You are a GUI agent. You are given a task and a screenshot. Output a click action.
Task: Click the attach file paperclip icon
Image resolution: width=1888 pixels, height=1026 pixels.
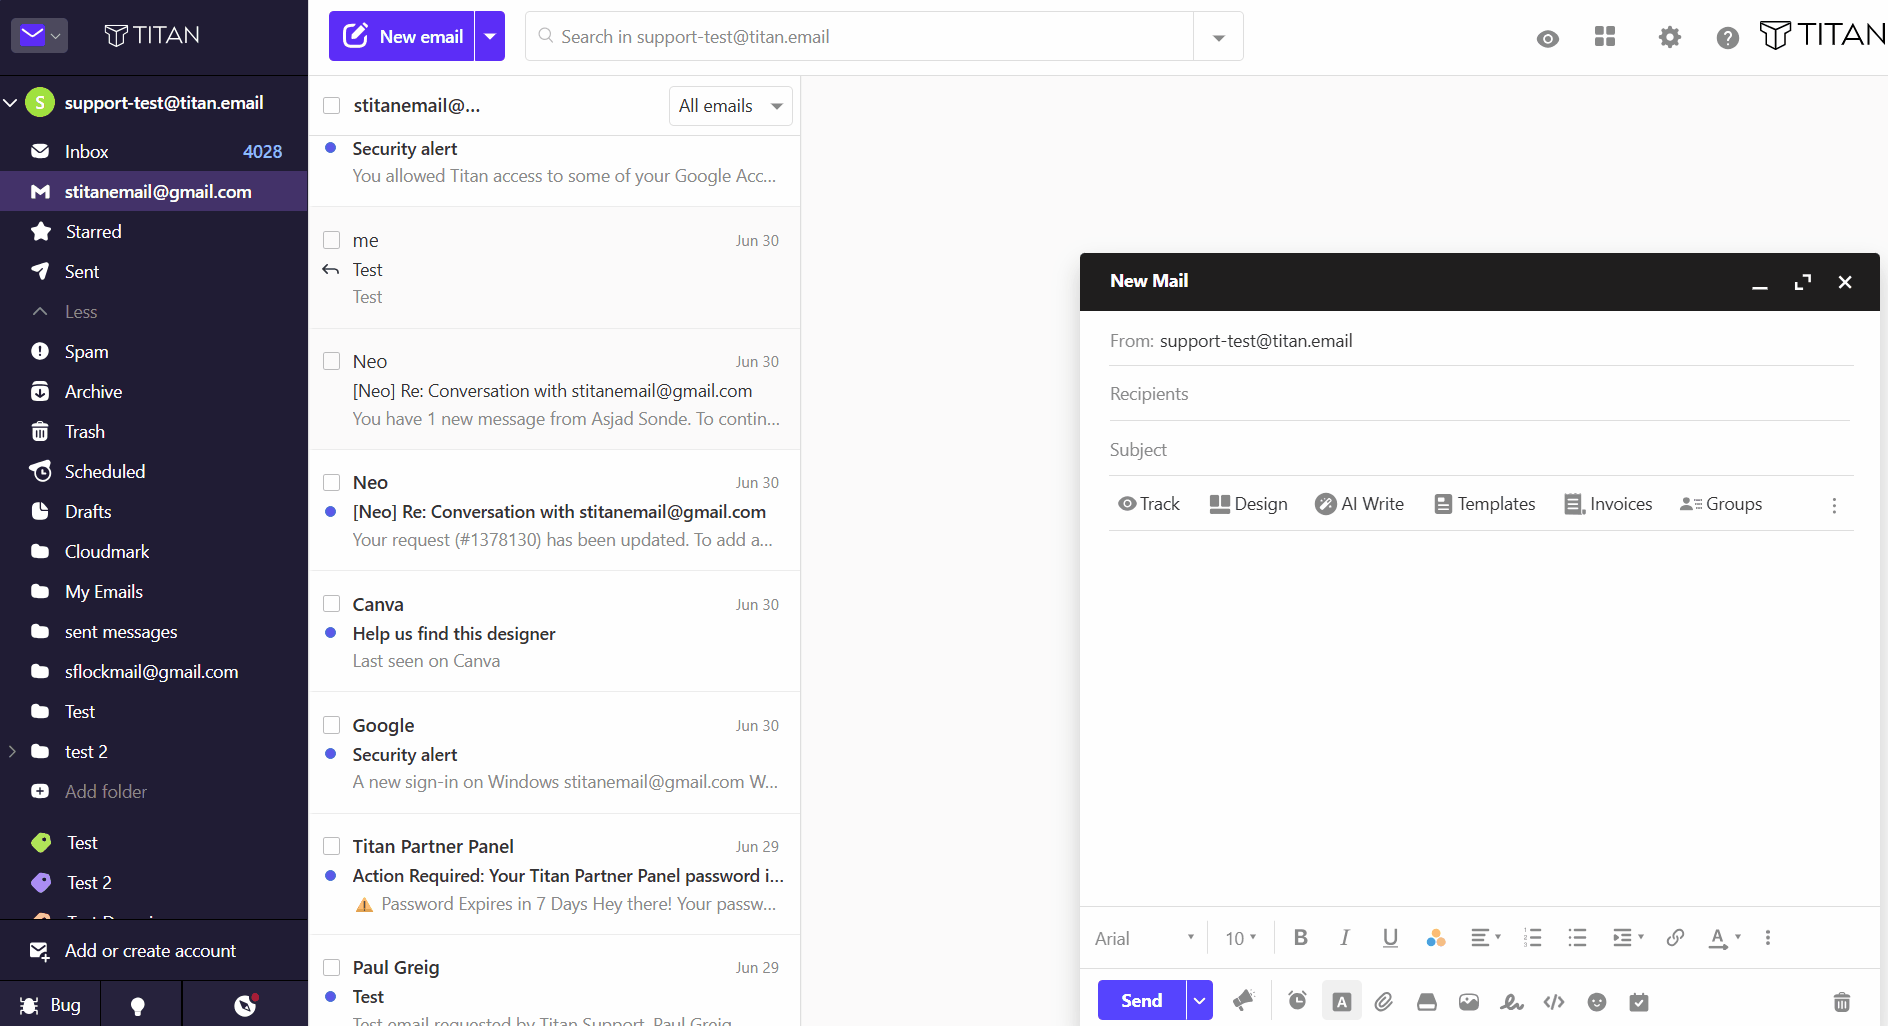(1384, 1001)
